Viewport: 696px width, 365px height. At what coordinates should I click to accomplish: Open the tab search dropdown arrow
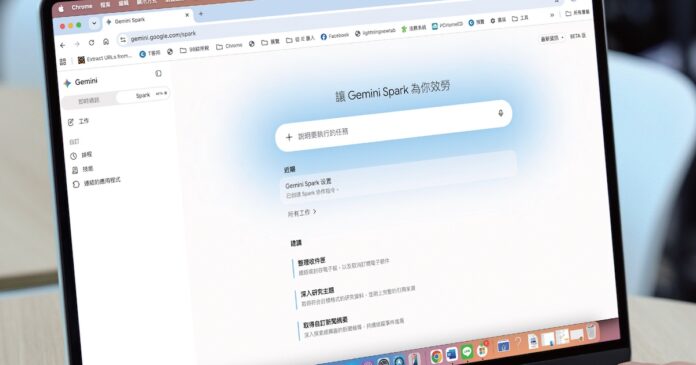pyautogui.click(x=94, y=24)
